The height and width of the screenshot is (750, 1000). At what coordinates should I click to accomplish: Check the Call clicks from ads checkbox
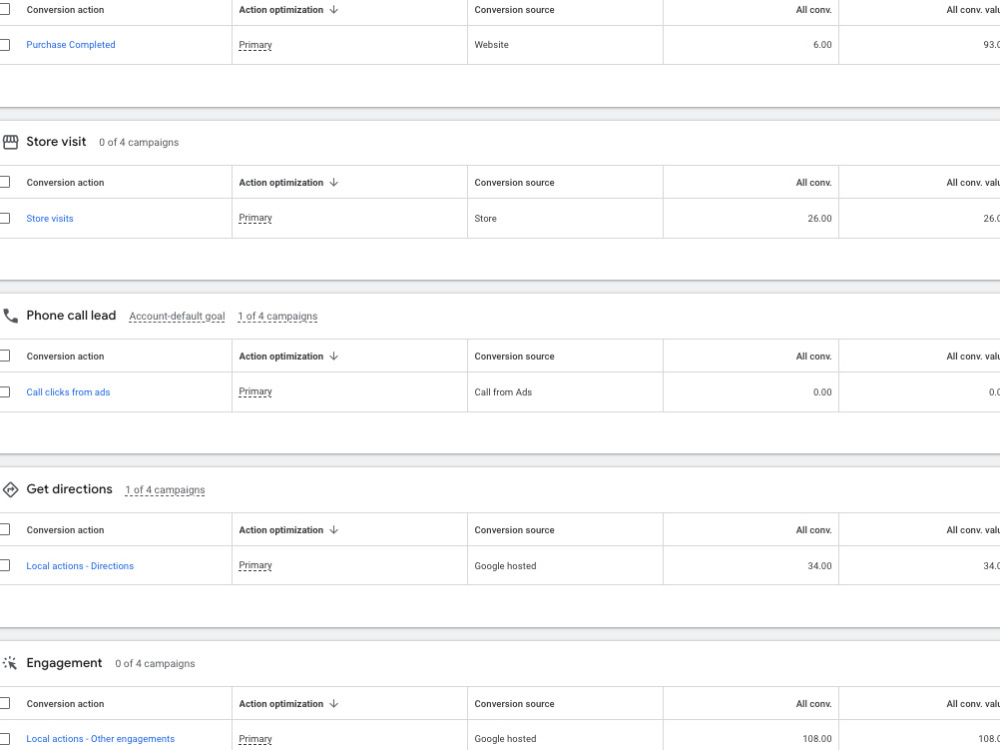[x=4, y=392]
